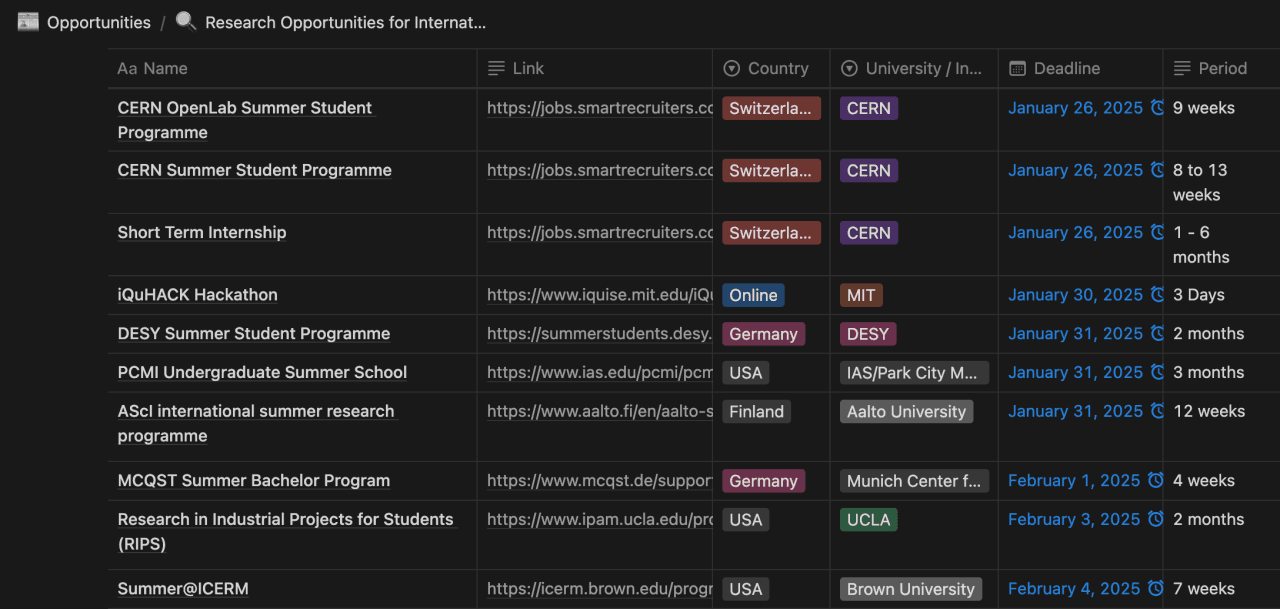Select the USA tag in PCMI row

click(x=746, y=373)
